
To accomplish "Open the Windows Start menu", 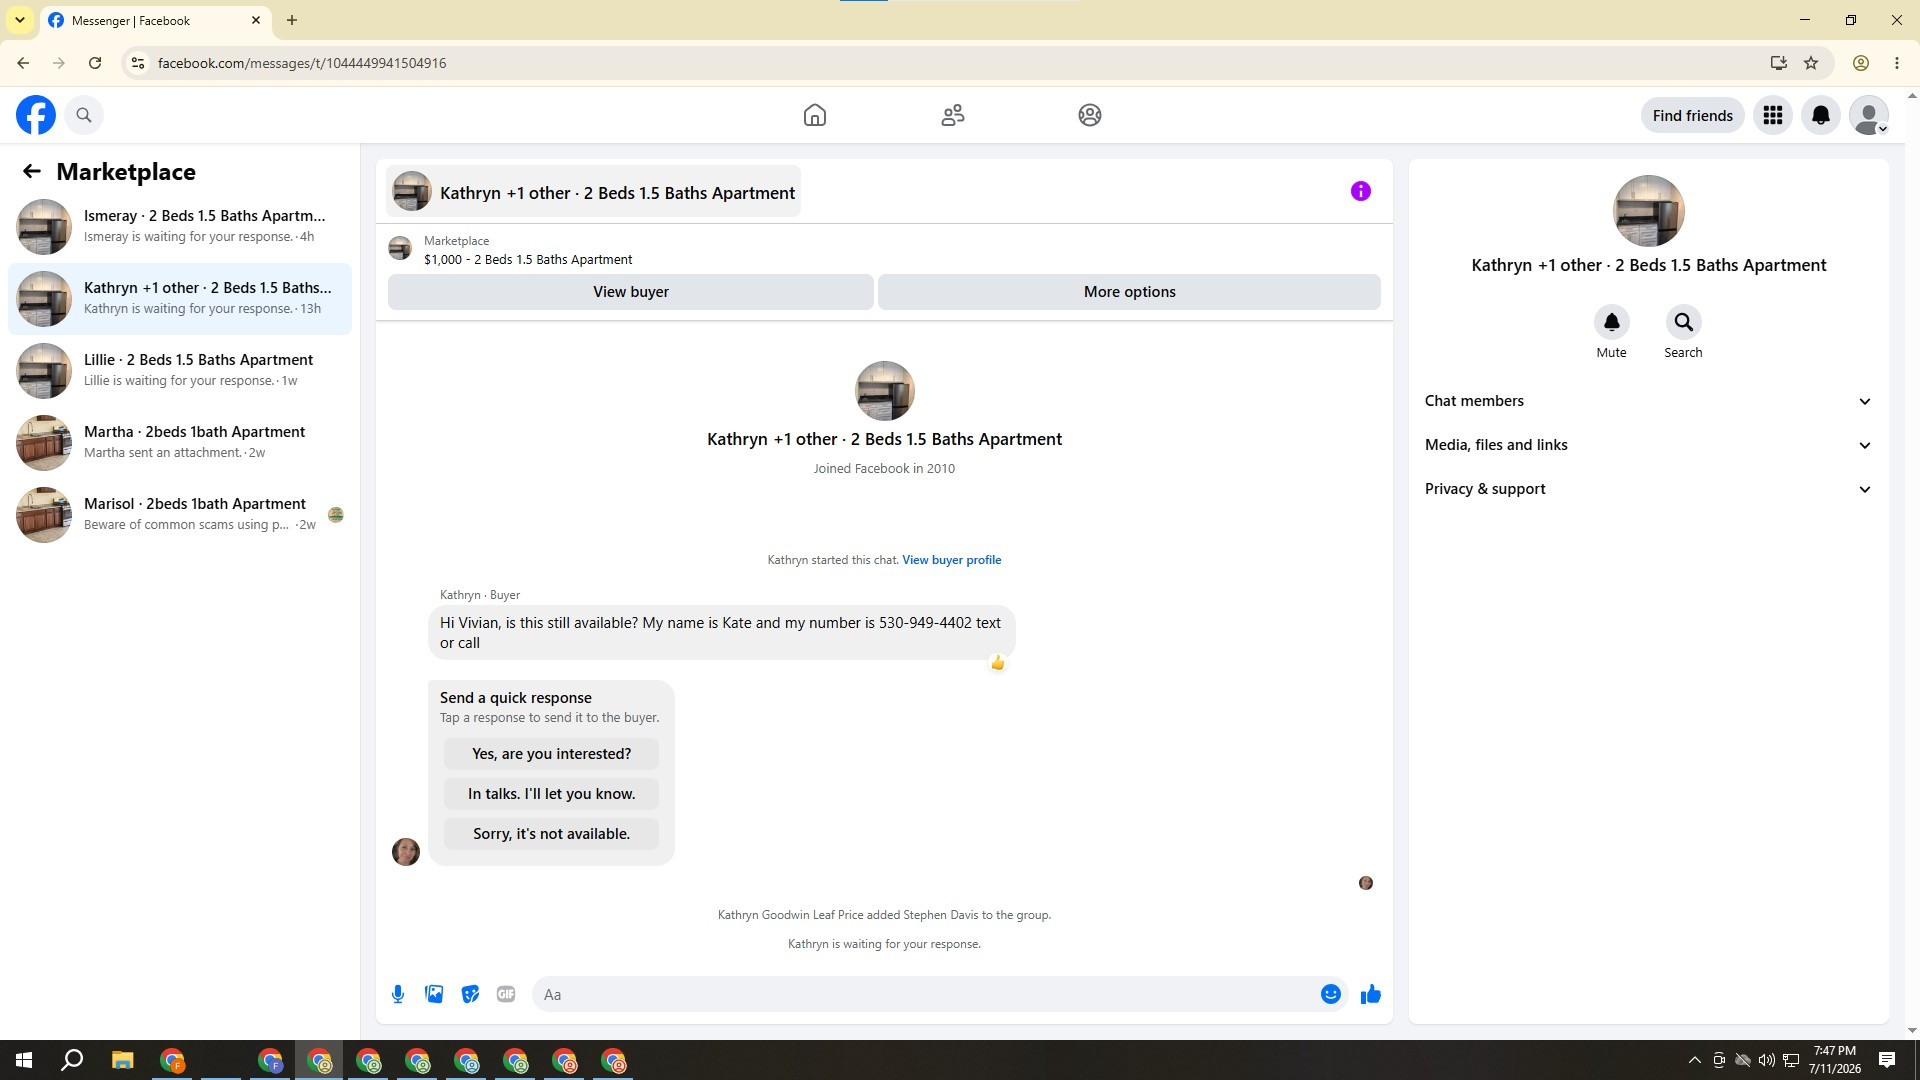I will click(24, 1060).
